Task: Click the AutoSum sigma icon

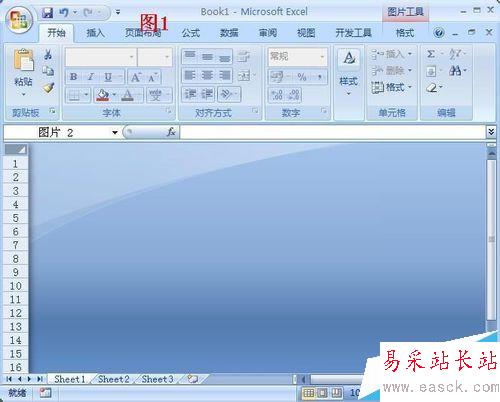Action: (431, 54)
